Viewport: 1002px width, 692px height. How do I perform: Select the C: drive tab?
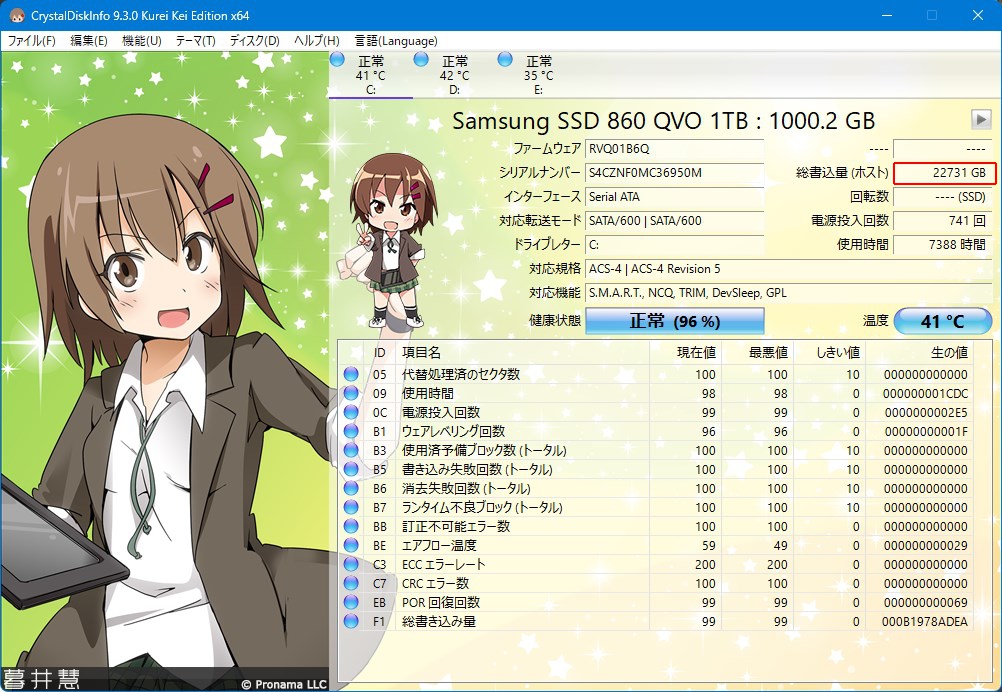point(370,75)
